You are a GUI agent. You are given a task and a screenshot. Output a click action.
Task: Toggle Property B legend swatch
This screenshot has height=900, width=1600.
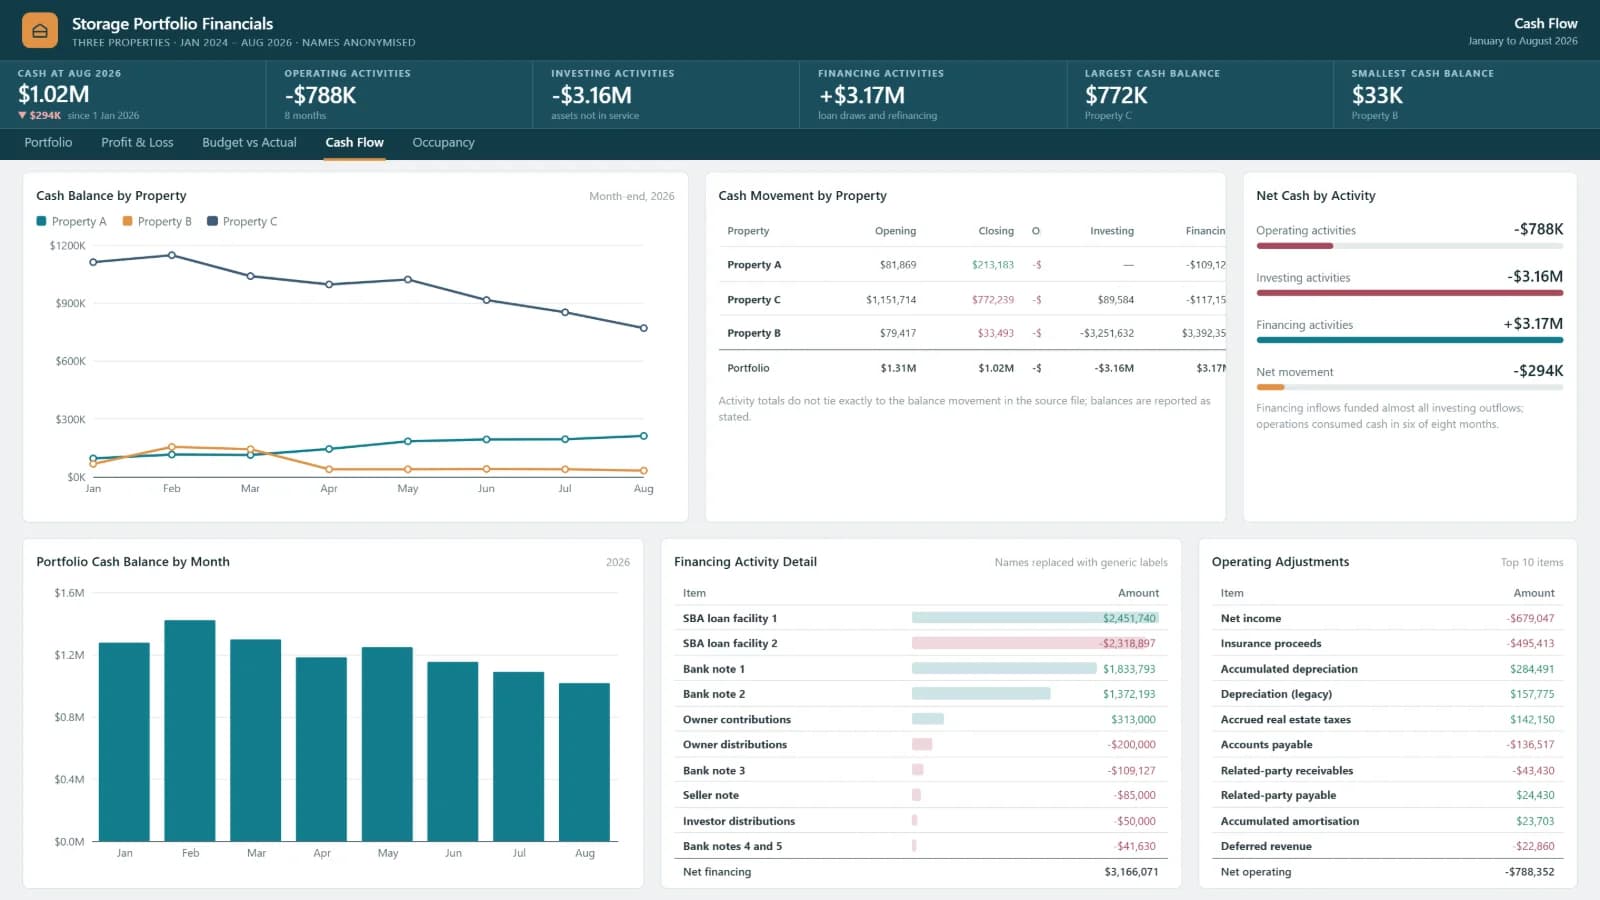tap(127, 221)
